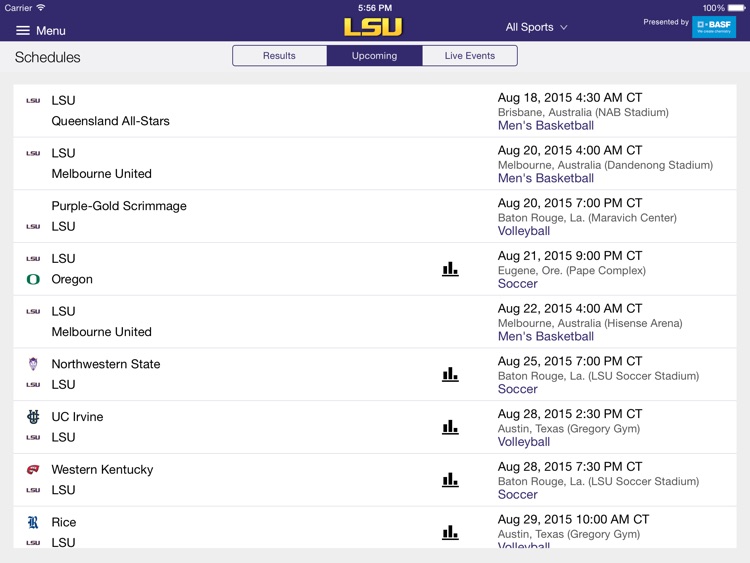
Task: Tap Presented by label
Action: pyautogui.click(x=666, y=22)
